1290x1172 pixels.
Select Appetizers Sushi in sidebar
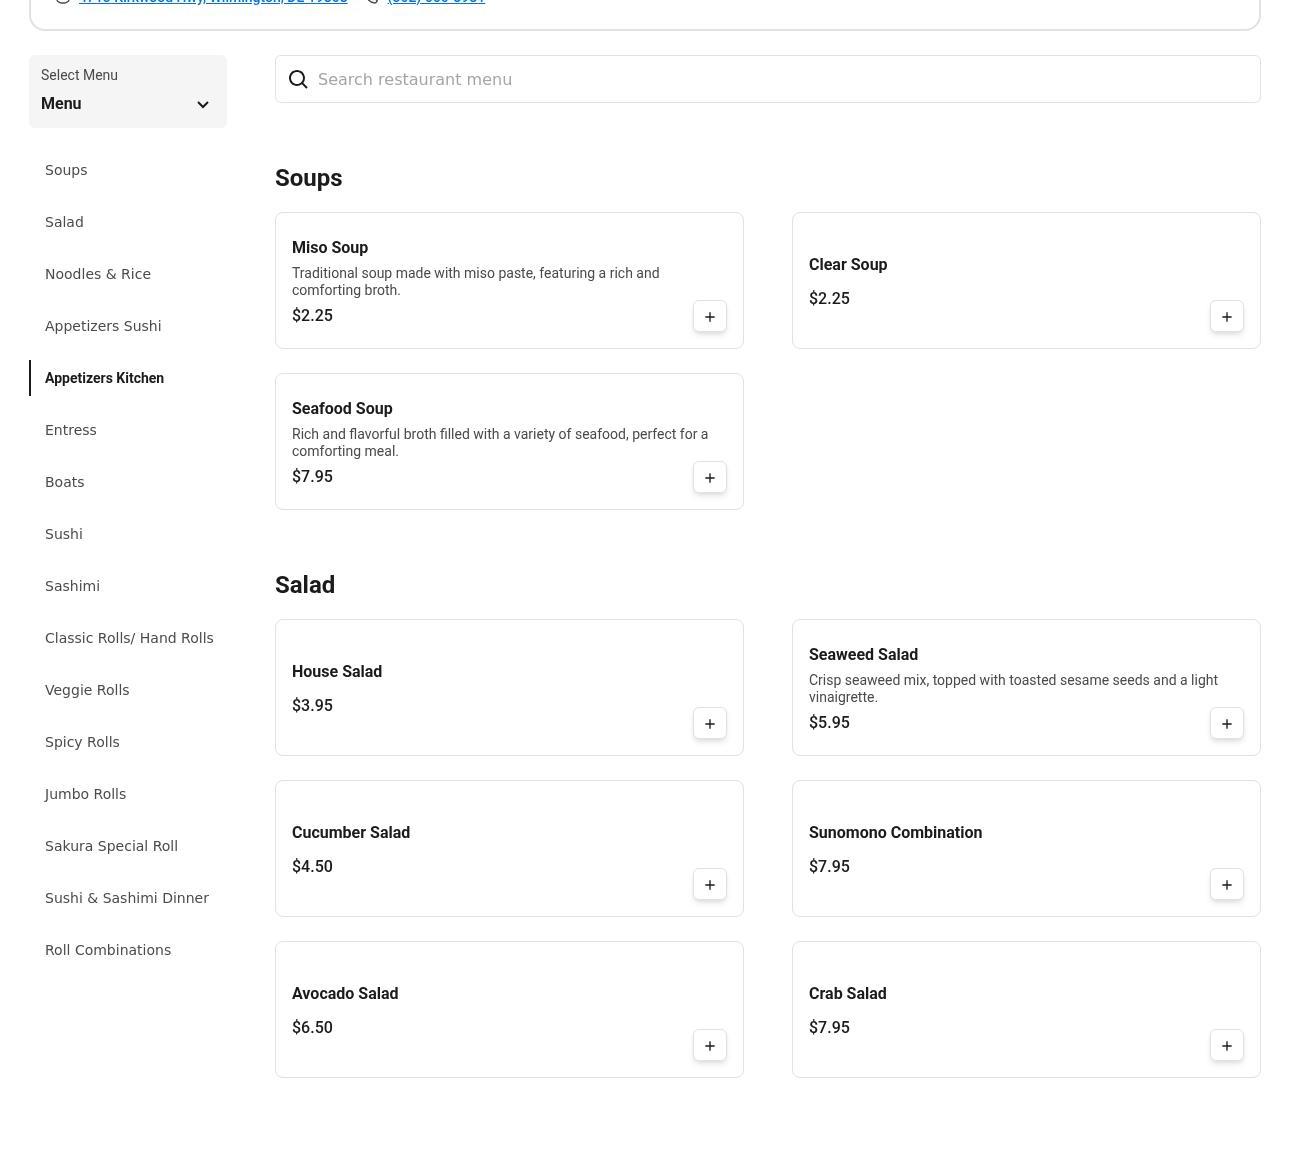tap(103, 326)
